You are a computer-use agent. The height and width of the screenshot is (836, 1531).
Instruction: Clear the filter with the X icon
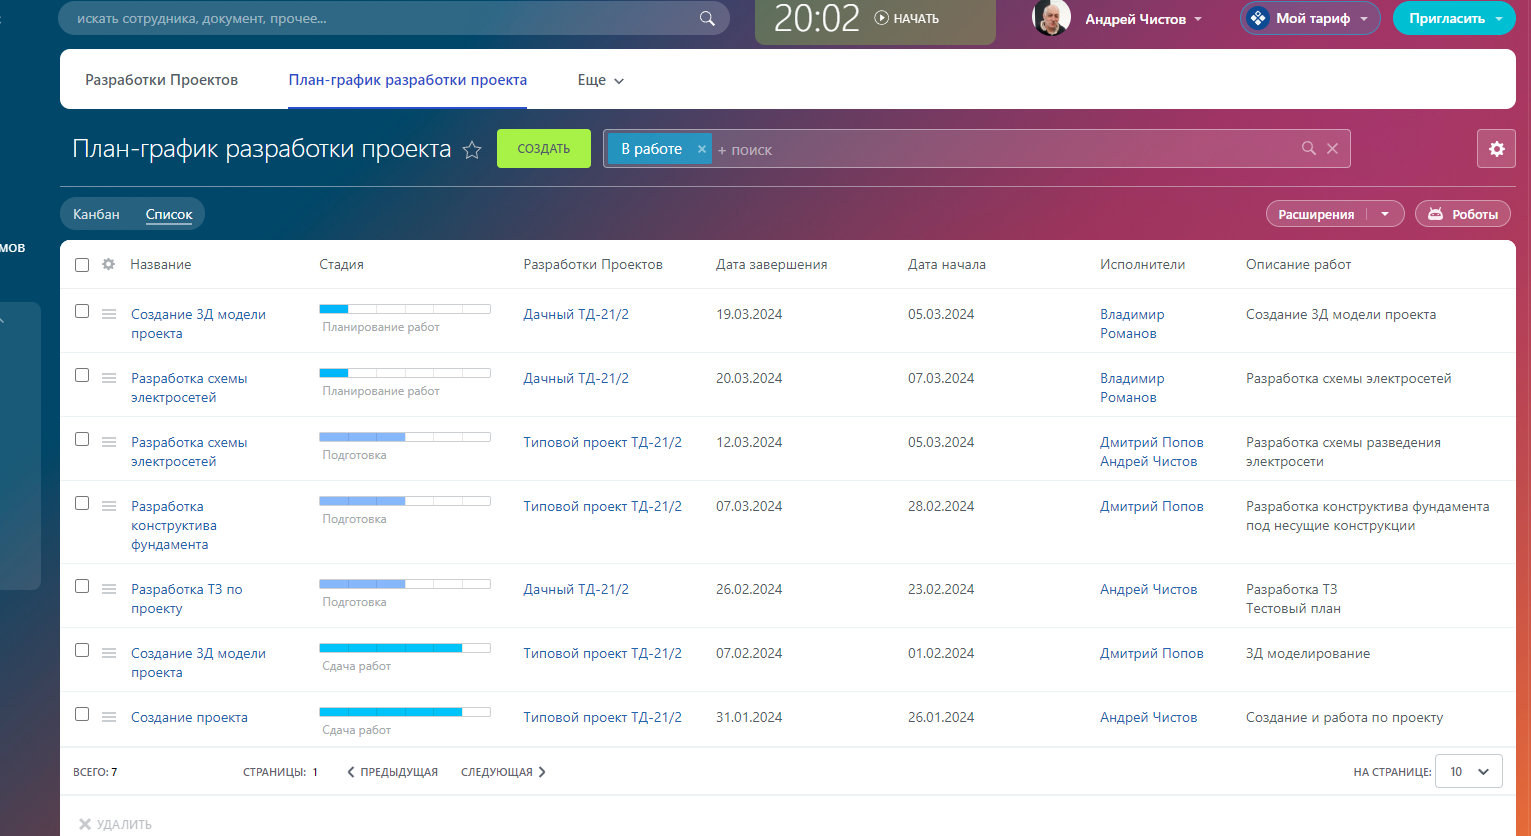[1332, 148]
